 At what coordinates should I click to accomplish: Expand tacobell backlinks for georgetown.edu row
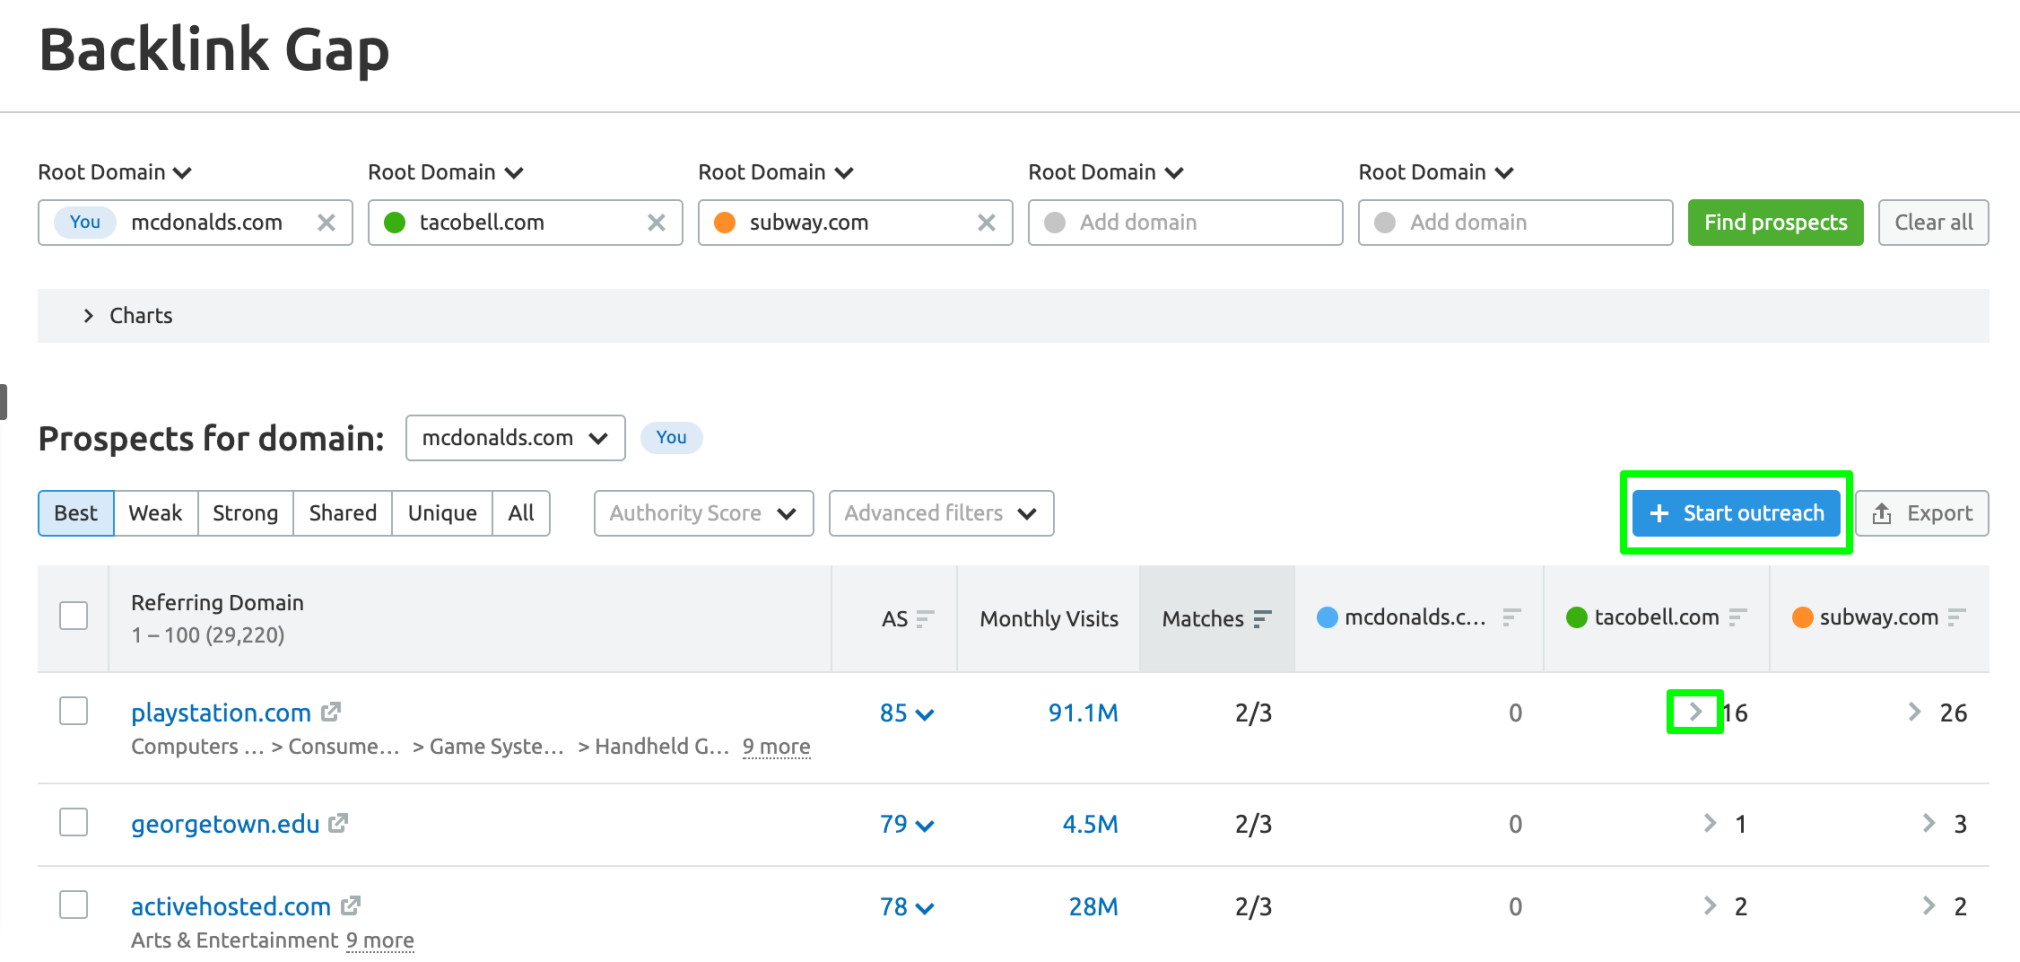(1710, 822)
